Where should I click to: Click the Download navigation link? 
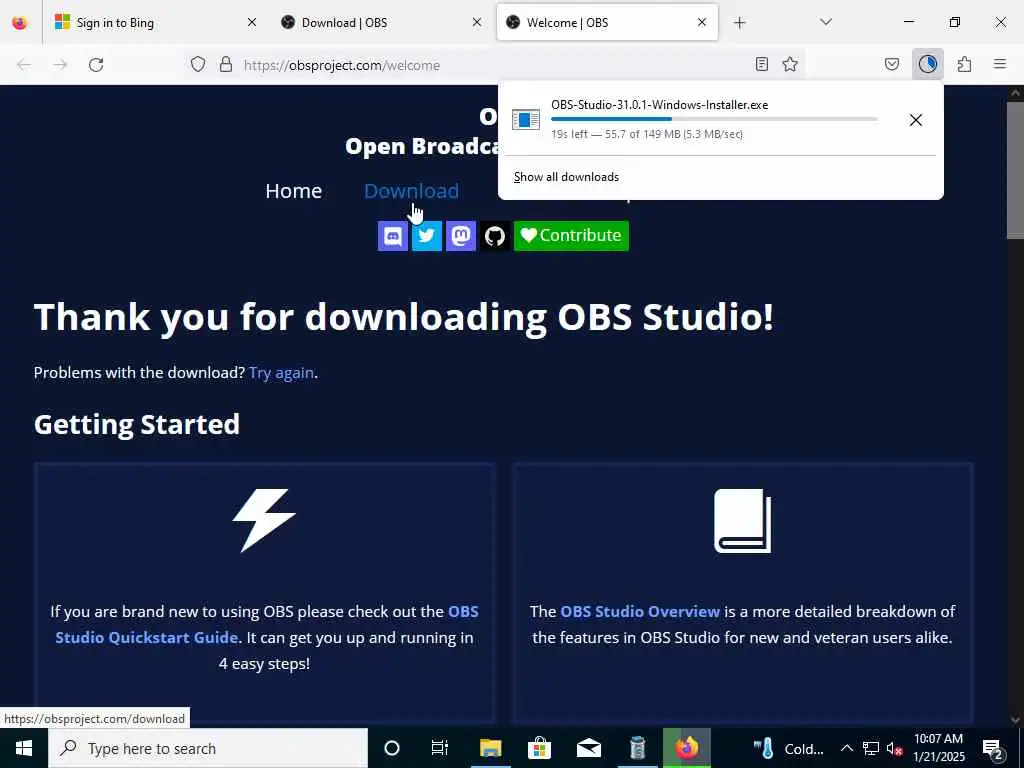point(411,191)
